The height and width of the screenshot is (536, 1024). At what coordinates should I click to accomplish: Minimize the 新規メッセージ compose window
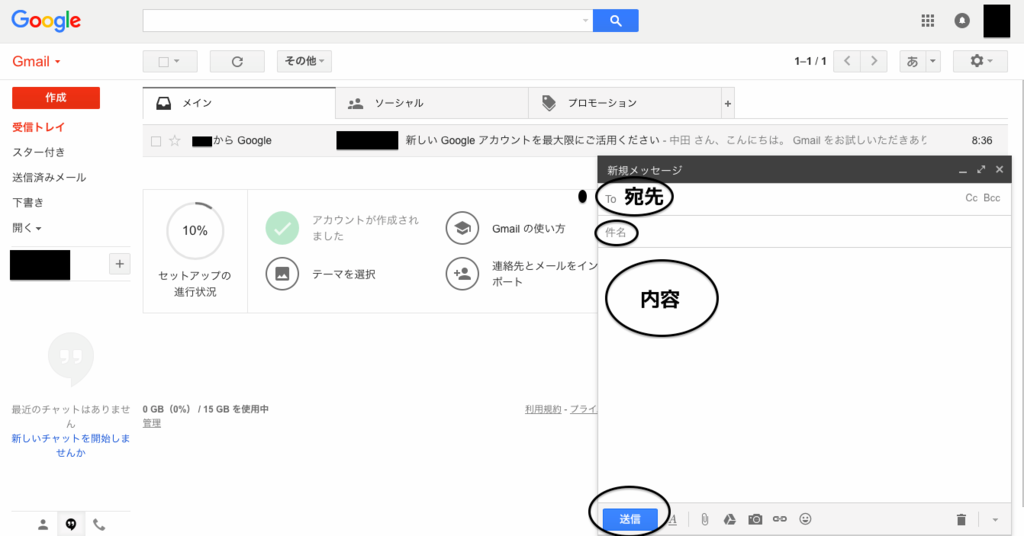click(x=963, y=170)
